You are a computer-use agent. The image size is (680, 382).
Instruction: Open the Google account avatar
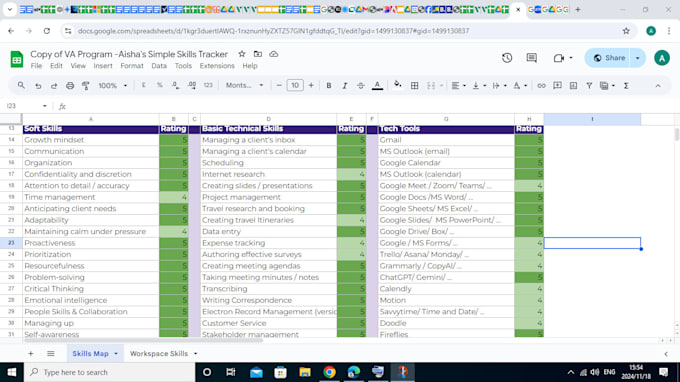pos(662,58)
